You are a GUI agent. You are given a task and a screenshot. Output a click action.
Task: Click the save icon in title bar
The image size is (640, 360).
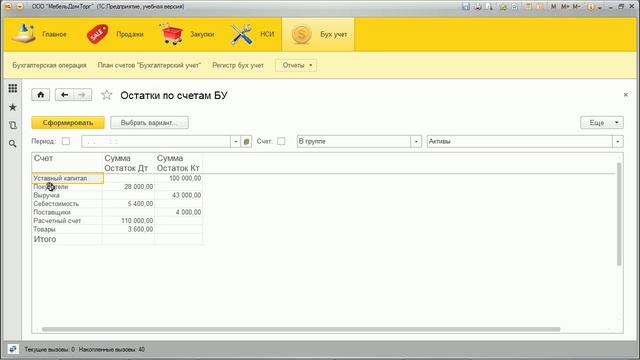[x=466, y=7]
